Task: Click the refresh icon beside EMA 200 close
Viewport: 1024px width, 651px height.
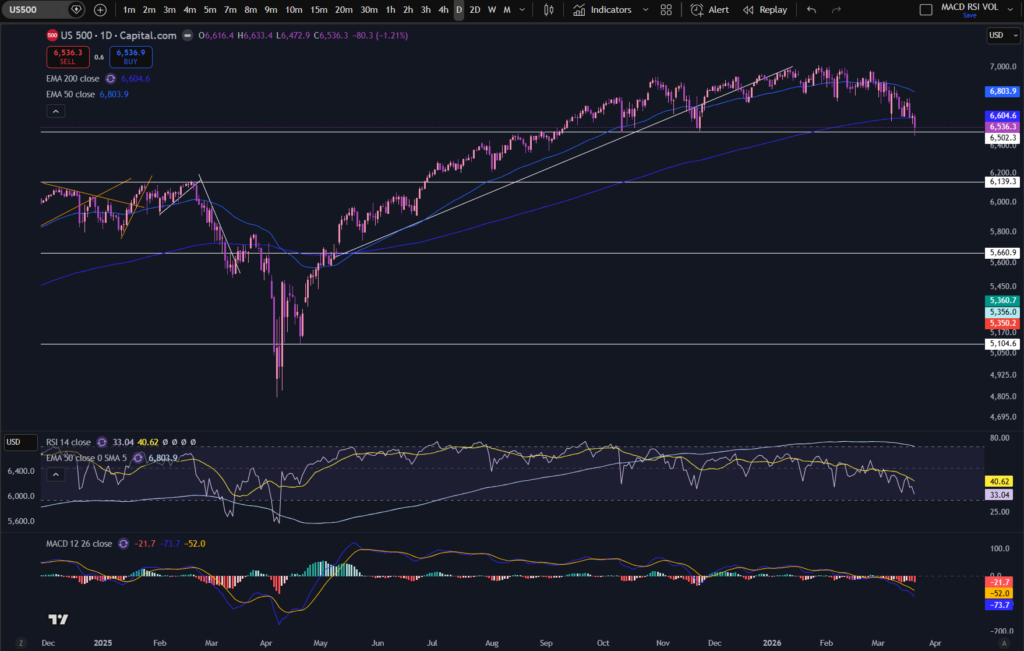Action: [110, 78]
